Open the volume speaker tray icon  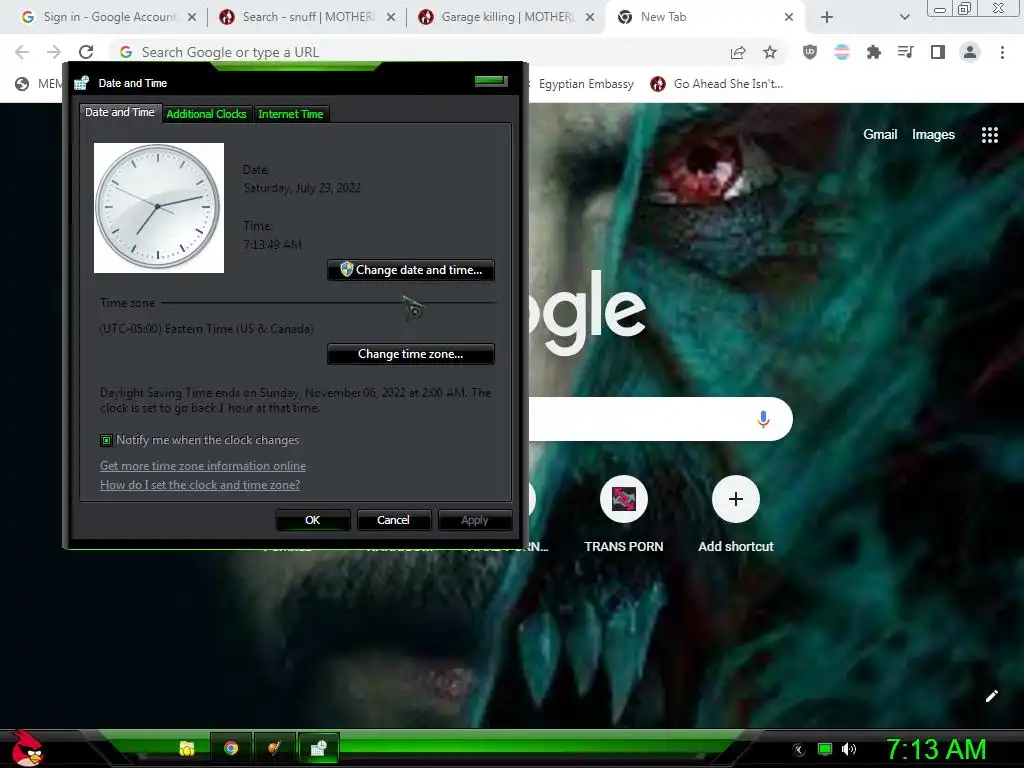pos(849,749)
